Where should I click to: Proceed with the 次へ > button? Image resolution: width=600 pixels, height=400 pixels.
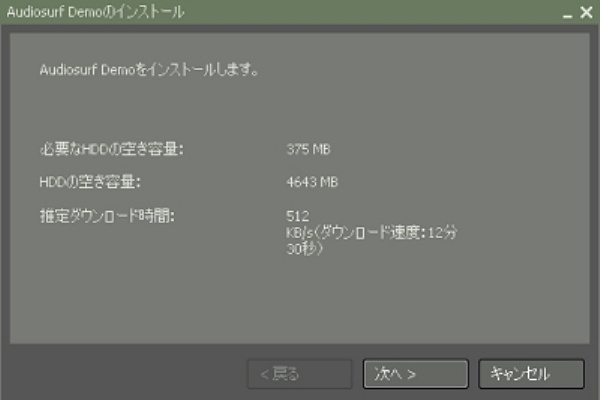coord(416,374)
